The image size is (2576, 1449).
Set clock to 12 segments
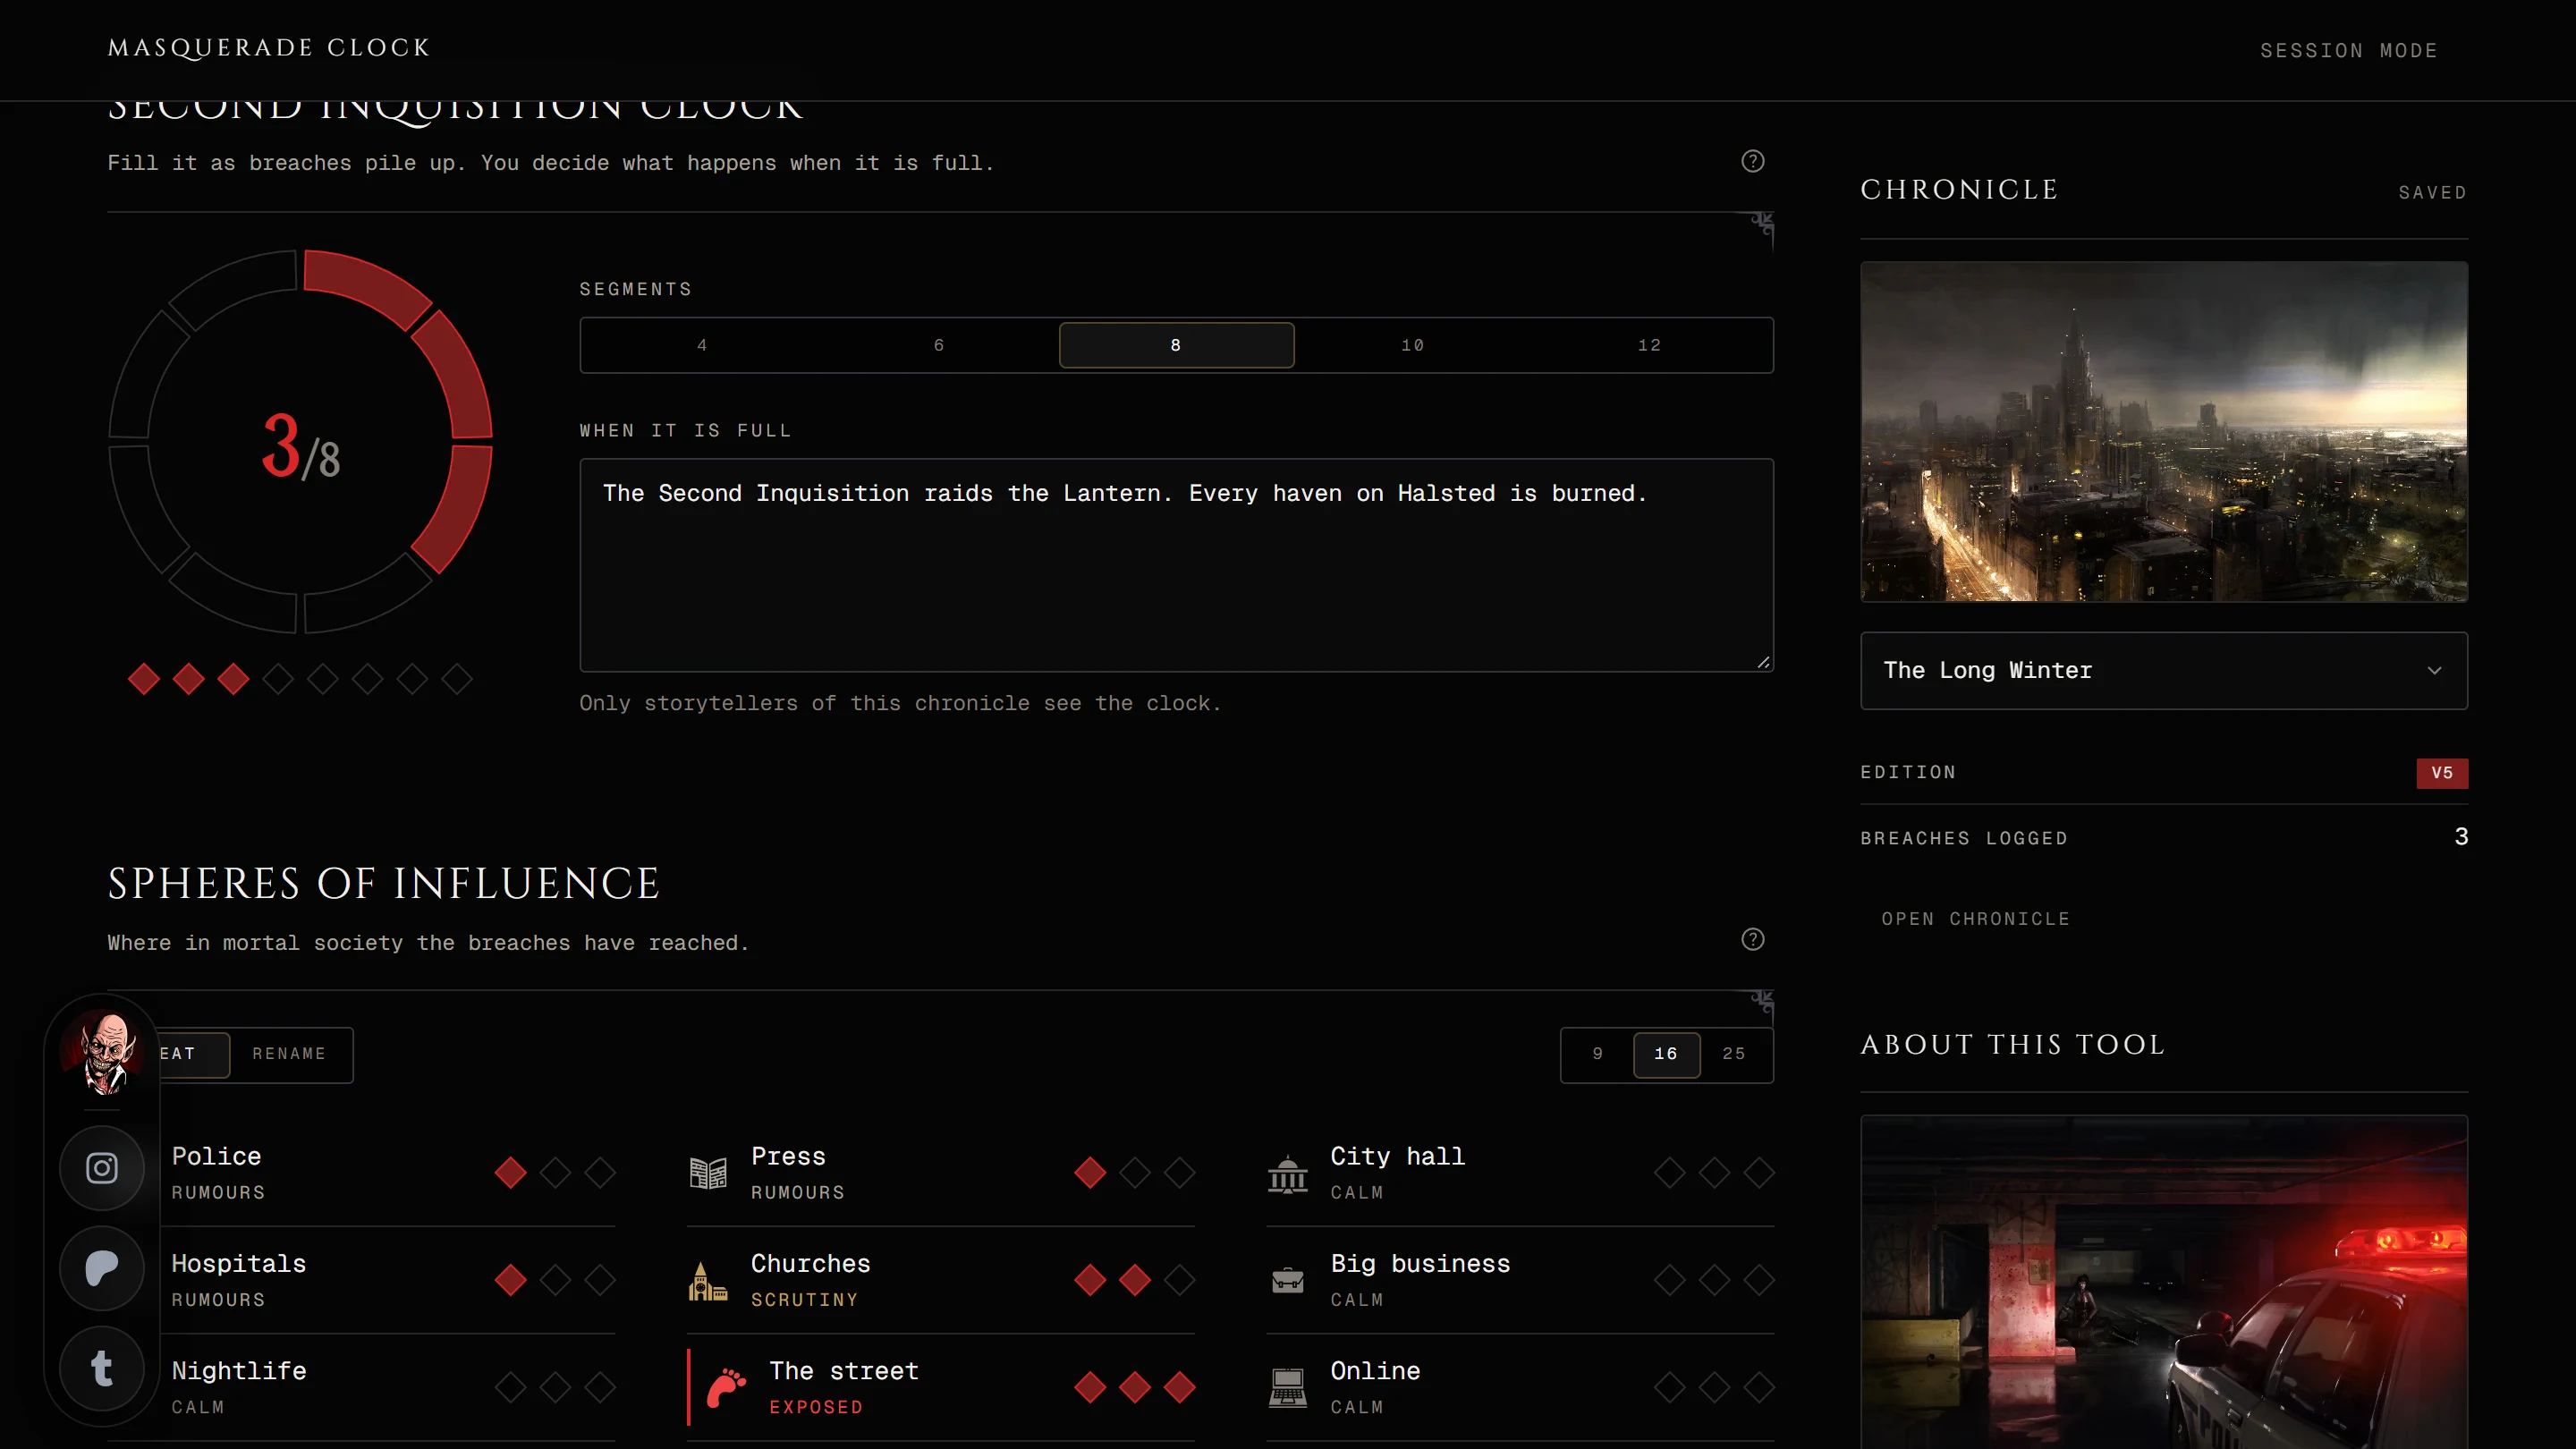coord(1650,345)
